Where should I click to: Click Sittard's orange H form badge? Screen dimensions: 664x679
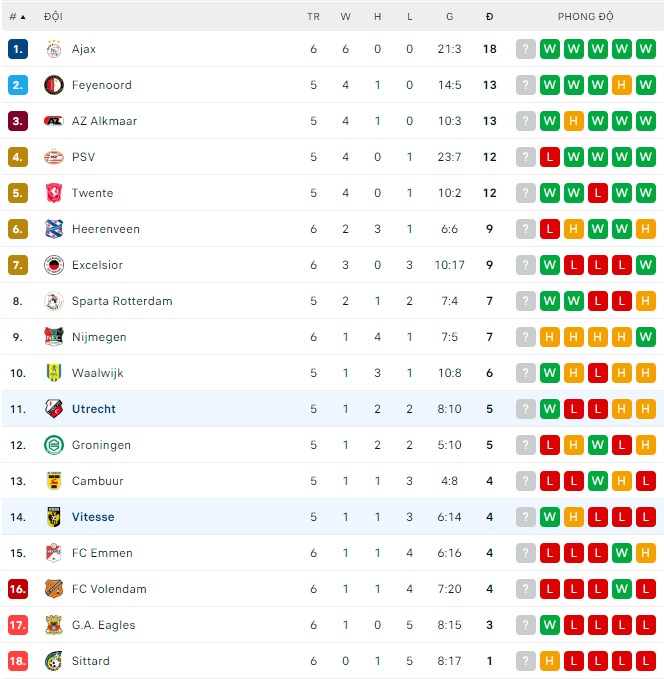(x=550, y=661)
